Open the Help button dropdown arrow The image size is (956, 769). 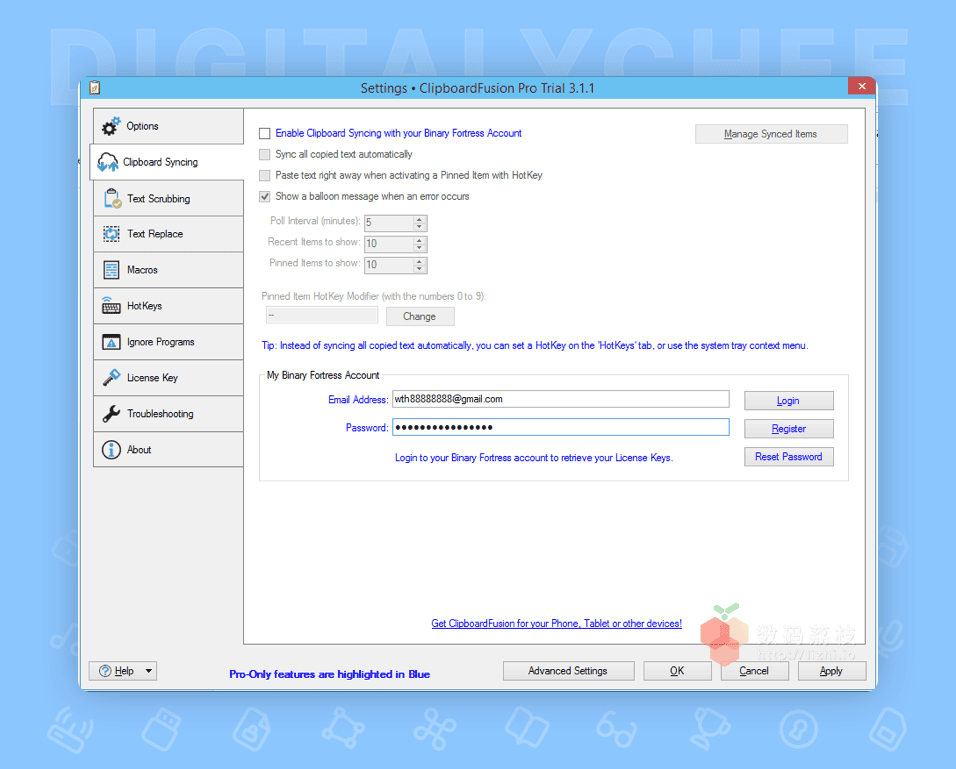(x=149, y=671)
